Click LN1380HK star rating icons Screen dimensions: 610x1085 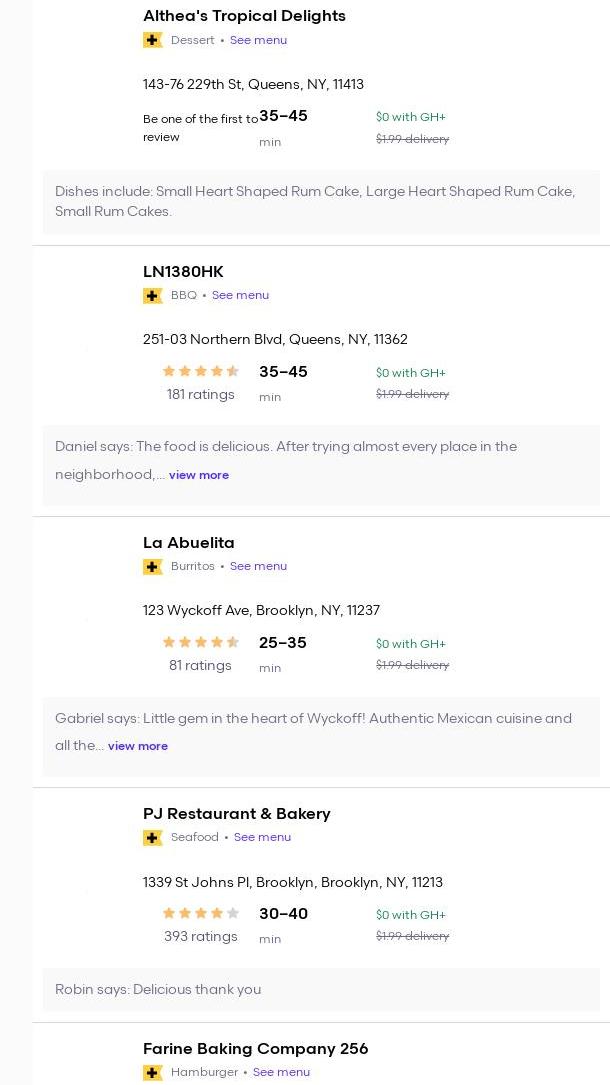(x=201, y=372)
